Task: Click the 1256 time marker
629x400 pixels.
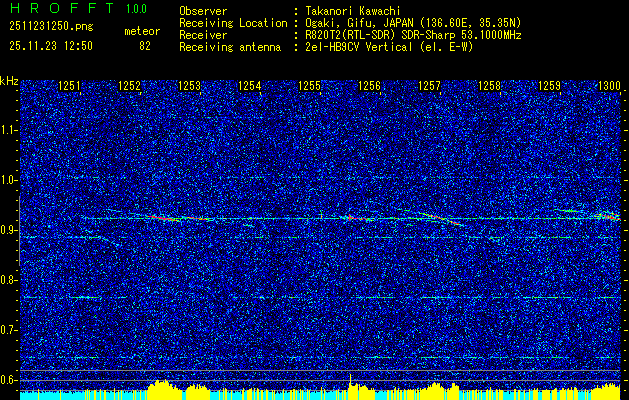Action: point(369,86)
